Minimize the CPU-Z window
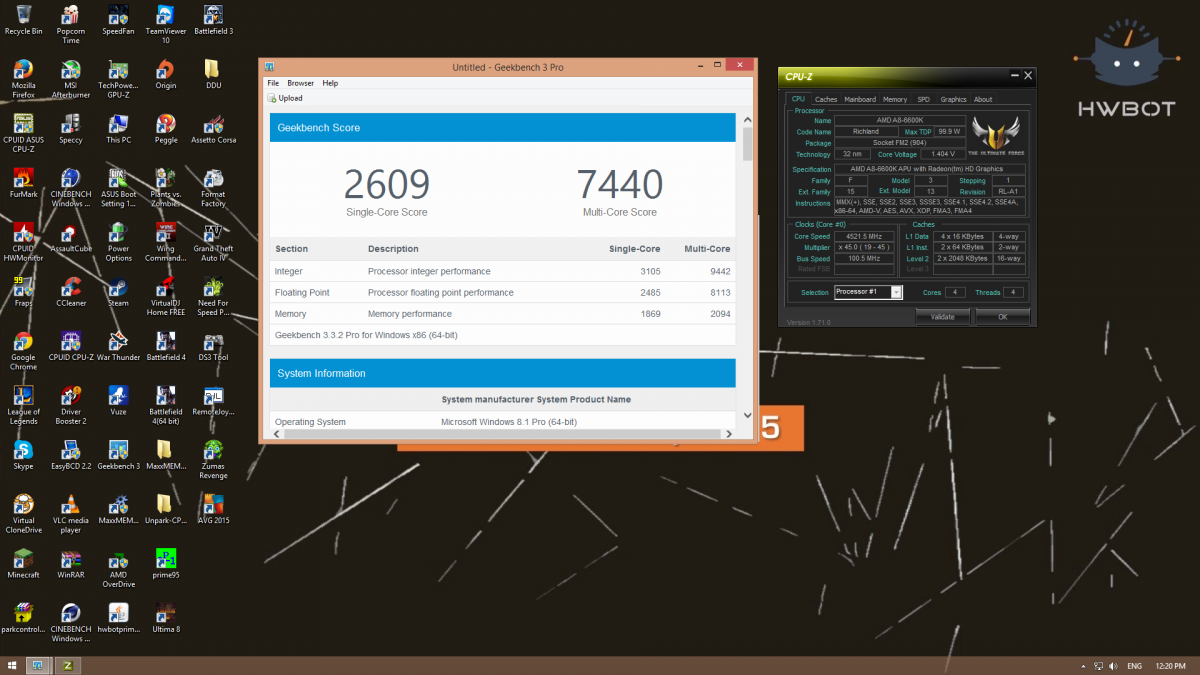1200x675 pixels. pos(1012,75)
